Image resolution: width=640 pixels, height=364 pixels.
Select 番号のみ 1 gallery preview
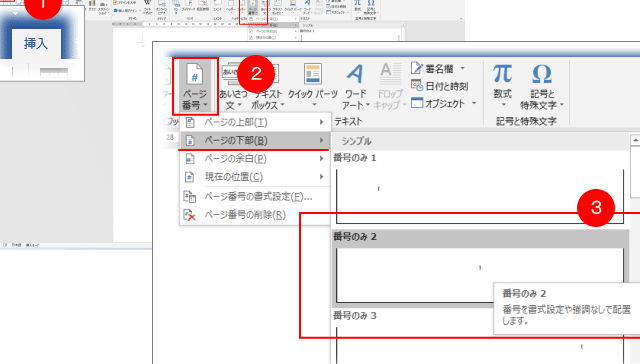coord(480,197)
